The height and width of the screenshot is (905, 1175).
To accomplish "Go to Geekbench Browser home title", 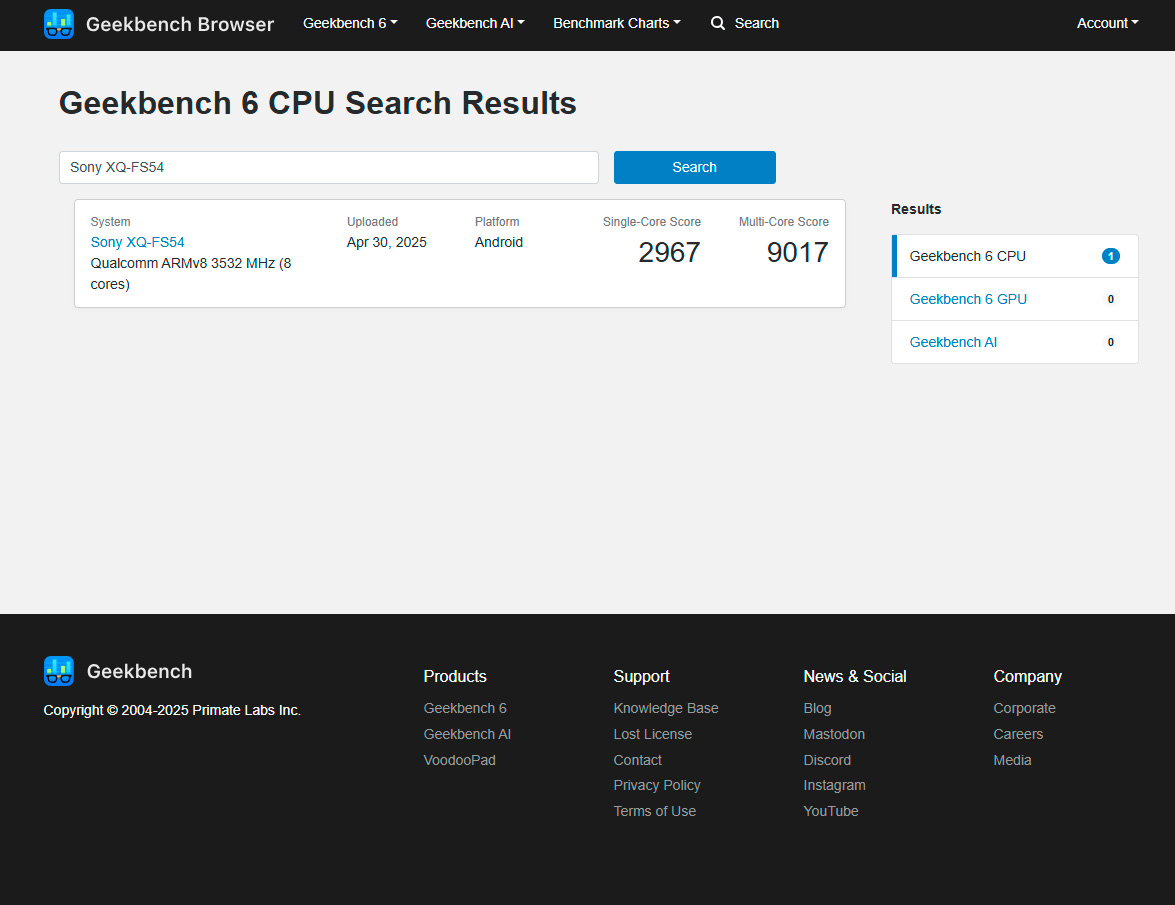I will pos(180,24).
